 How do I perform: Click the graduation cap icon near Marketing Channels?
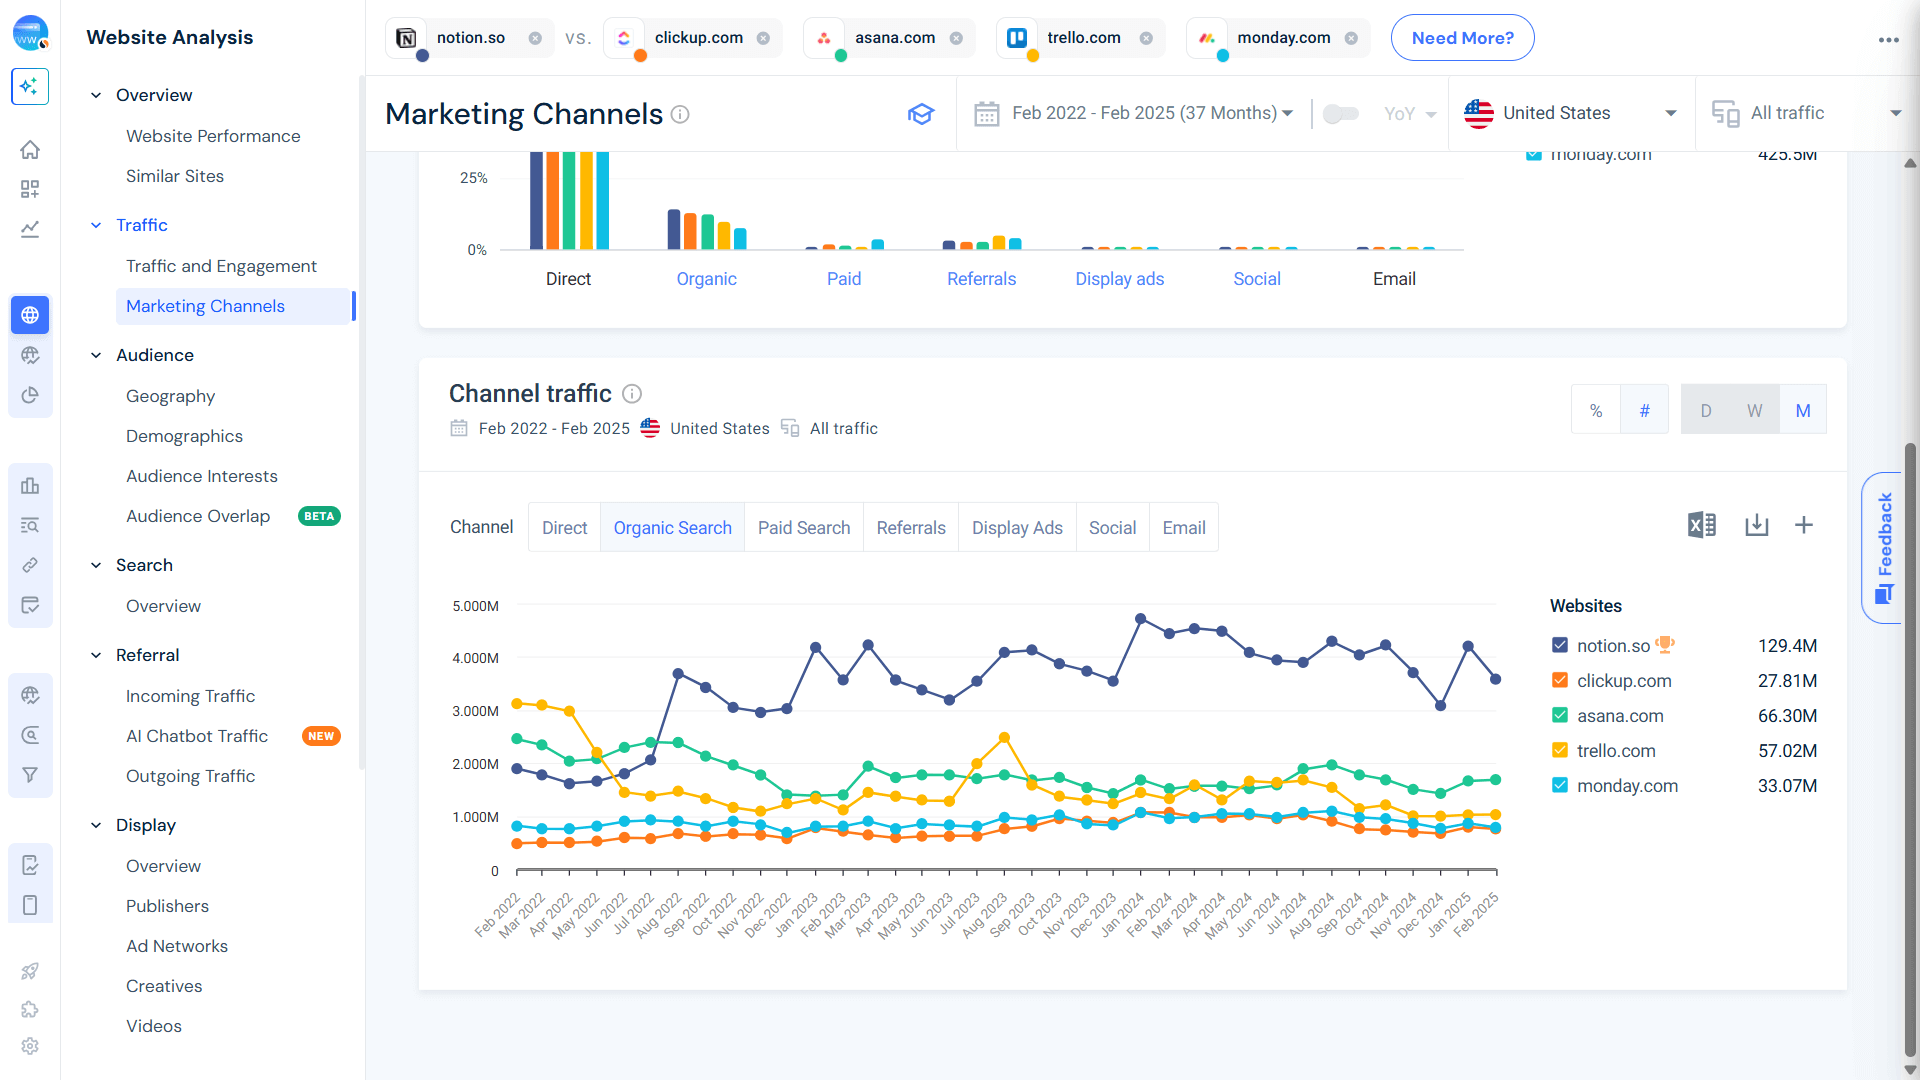pos(921,113)
